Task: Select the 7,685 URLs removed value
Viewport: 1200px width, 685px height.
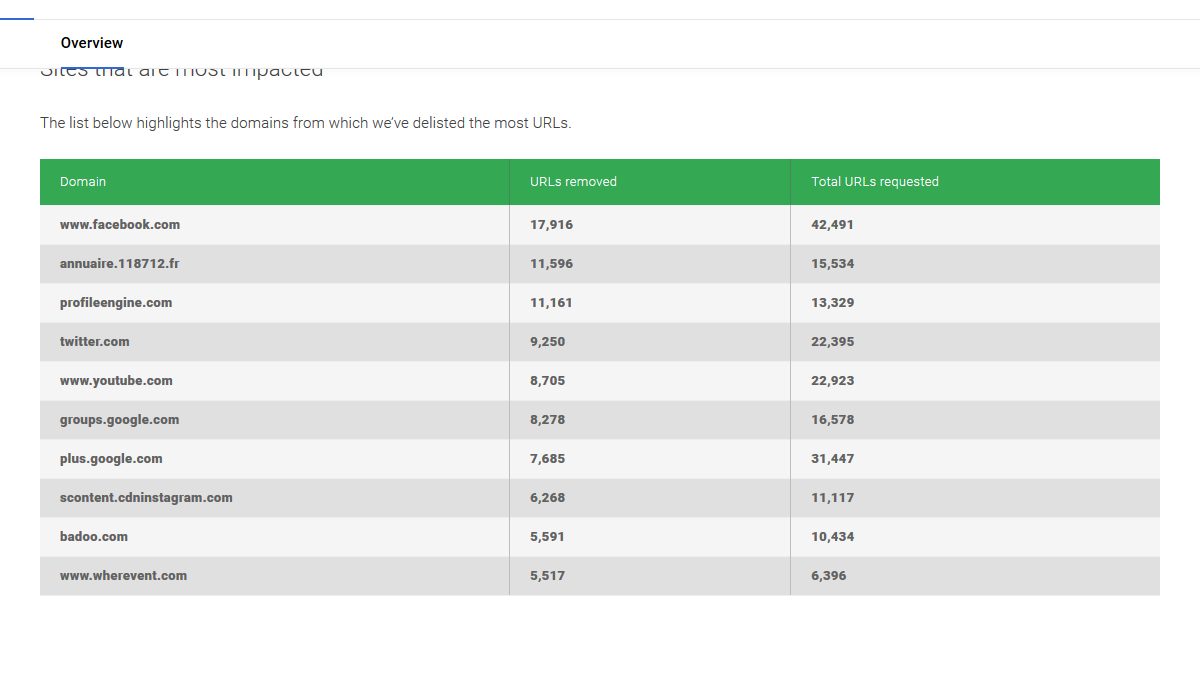Action: coord(548,459)
